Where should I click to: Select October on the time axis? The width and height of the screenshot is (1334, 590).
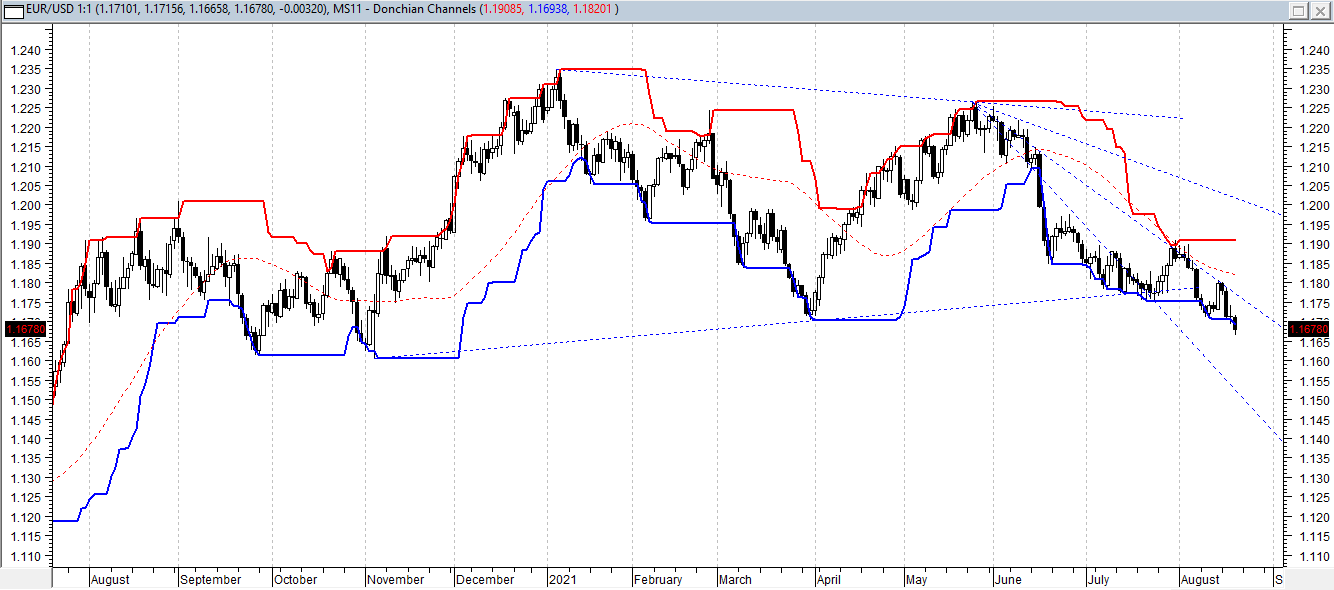pos(296,580)
